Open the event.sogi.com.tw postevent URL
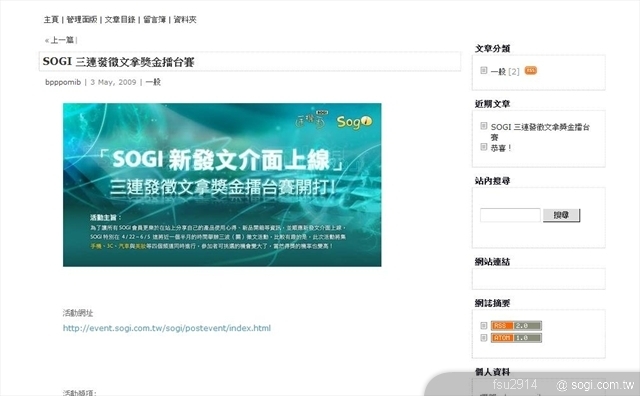Viewport: 640px width, 396px height. [x=167, y=328]
